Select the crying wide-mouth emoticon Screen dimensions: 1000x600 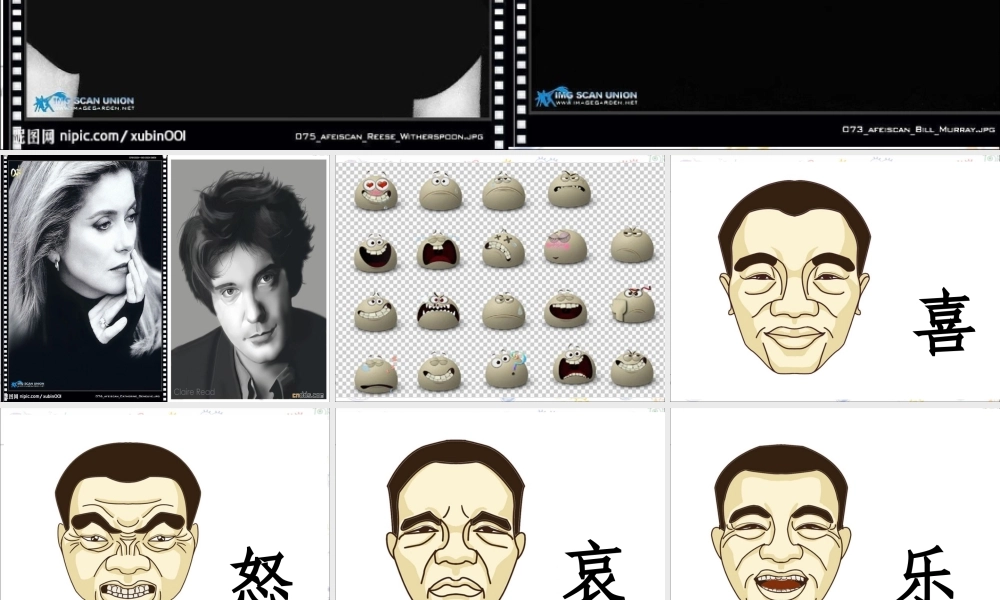click(438, 252)
